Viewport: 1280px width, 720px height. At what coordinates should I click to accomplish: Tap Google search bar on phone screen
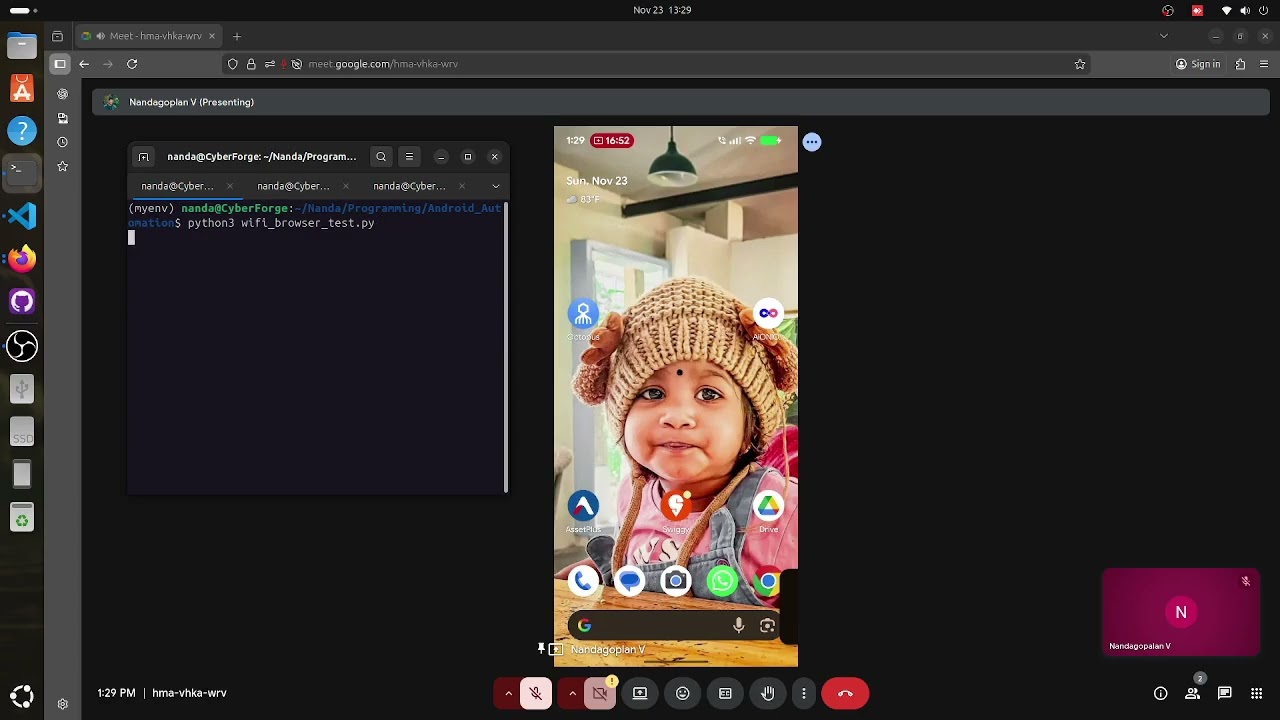tap(676, 626)
